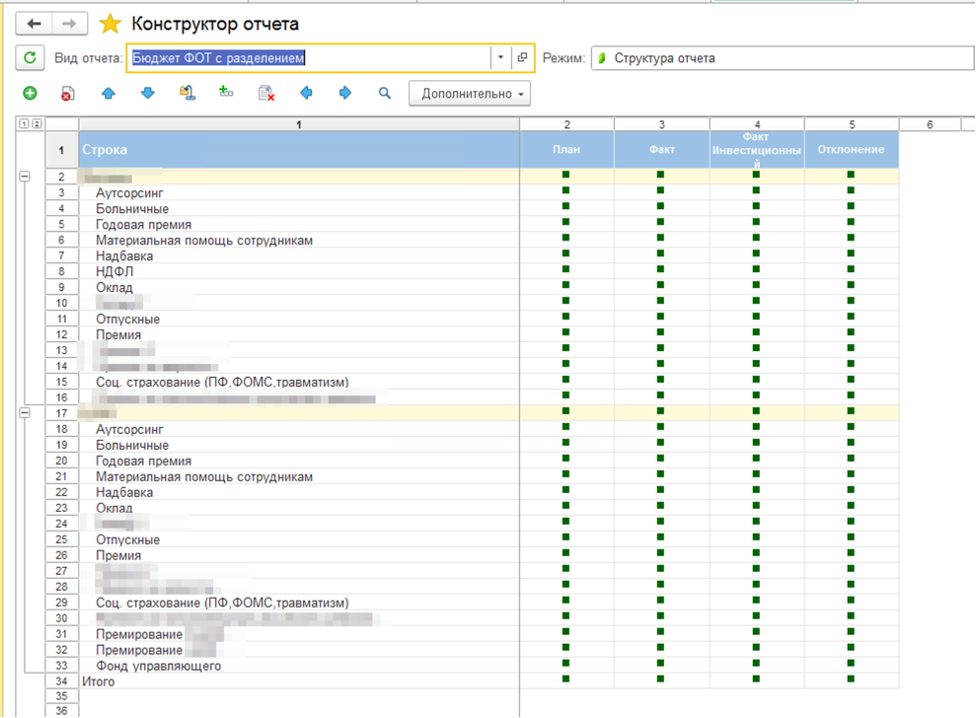
Task: Open search with the magnifier icon
Action: [385, 93]
